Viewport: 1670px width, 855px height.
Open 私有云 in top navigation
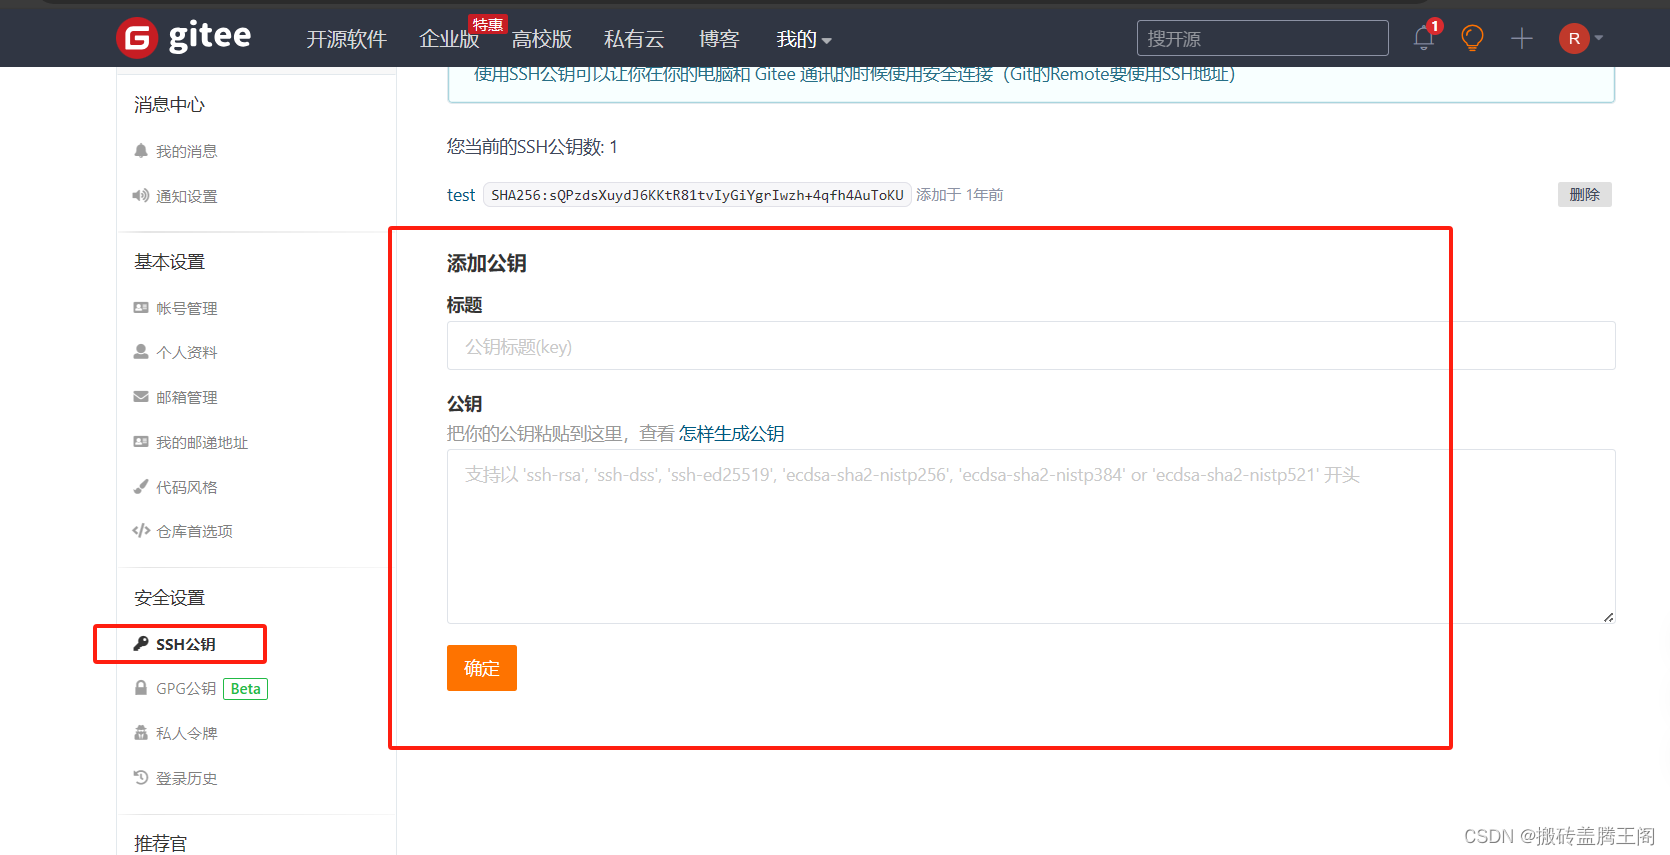tap(634, 39)
